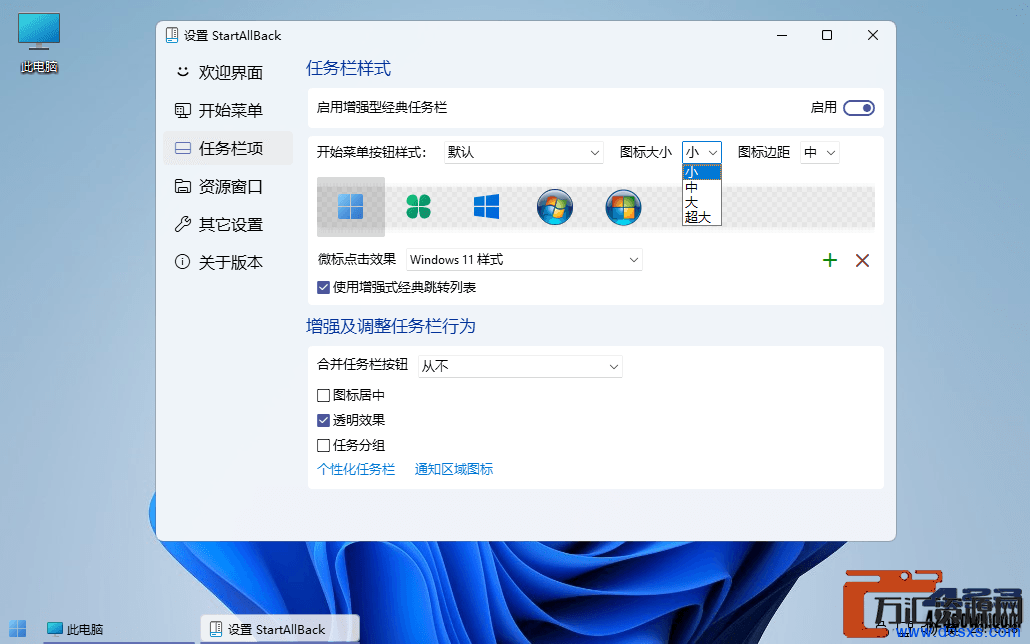
Task: Click the 任务栏样式 section heading
Action: (349, 68)
